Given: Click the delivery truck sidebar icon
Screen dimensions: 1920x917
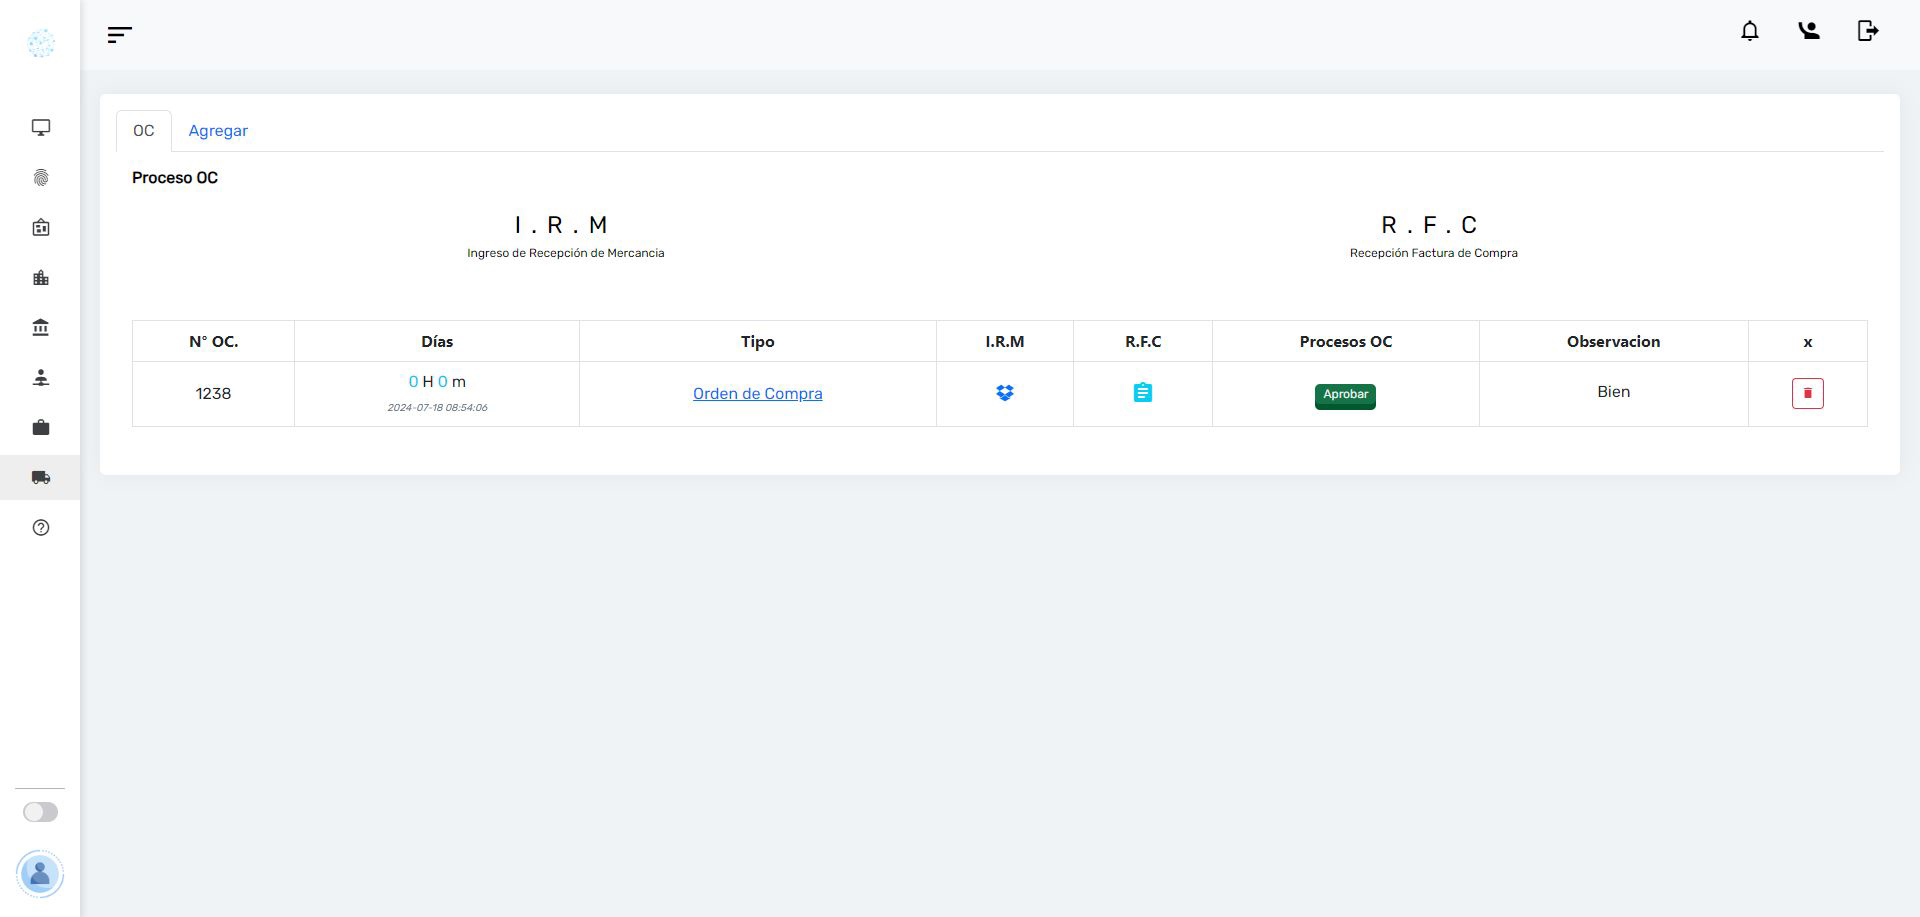Looking at the screenshot, I should tap(41, 478).
